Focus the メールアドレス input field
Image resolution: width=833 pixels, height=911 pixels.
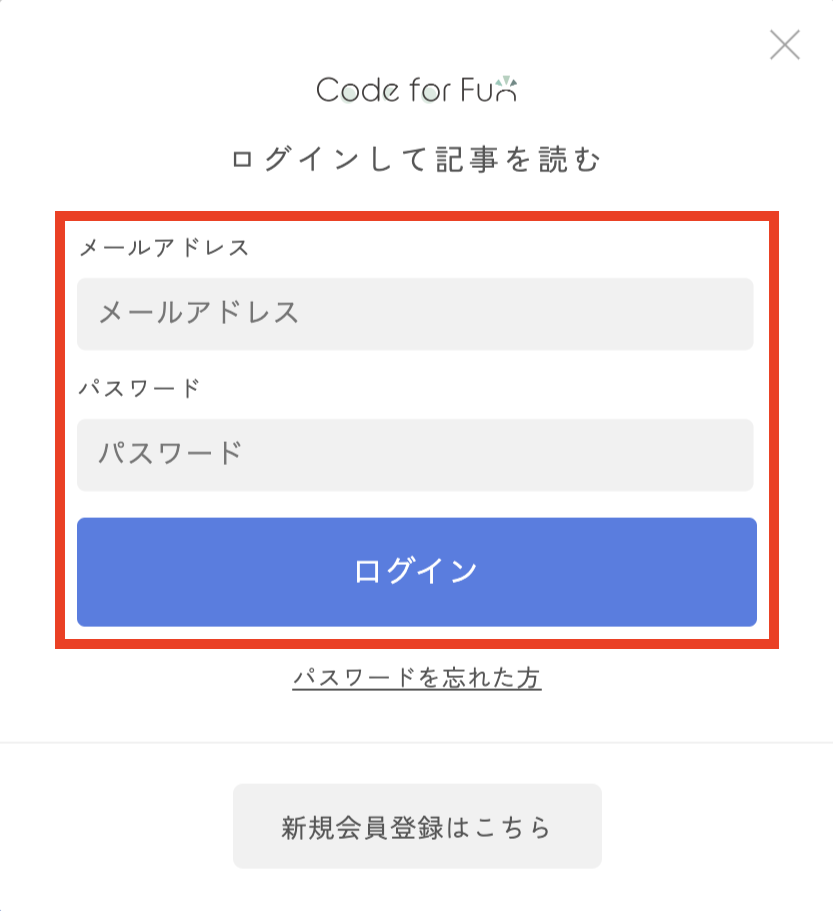pyautogui.click(x=415, y=314)
